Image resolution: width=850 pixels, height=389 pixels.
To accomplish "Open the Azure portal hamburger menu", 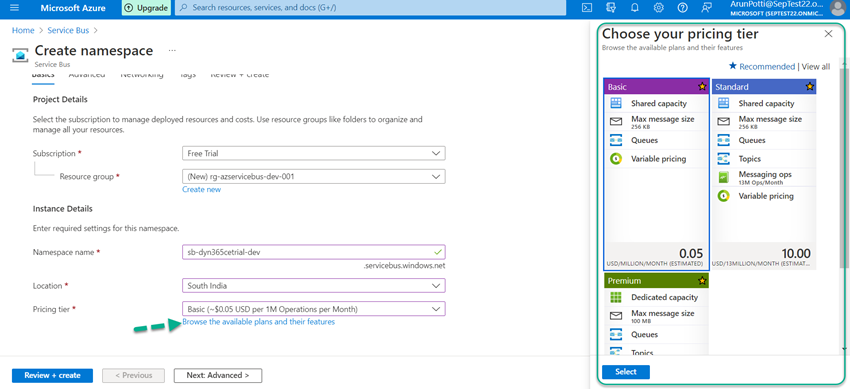I will [15, 8].
